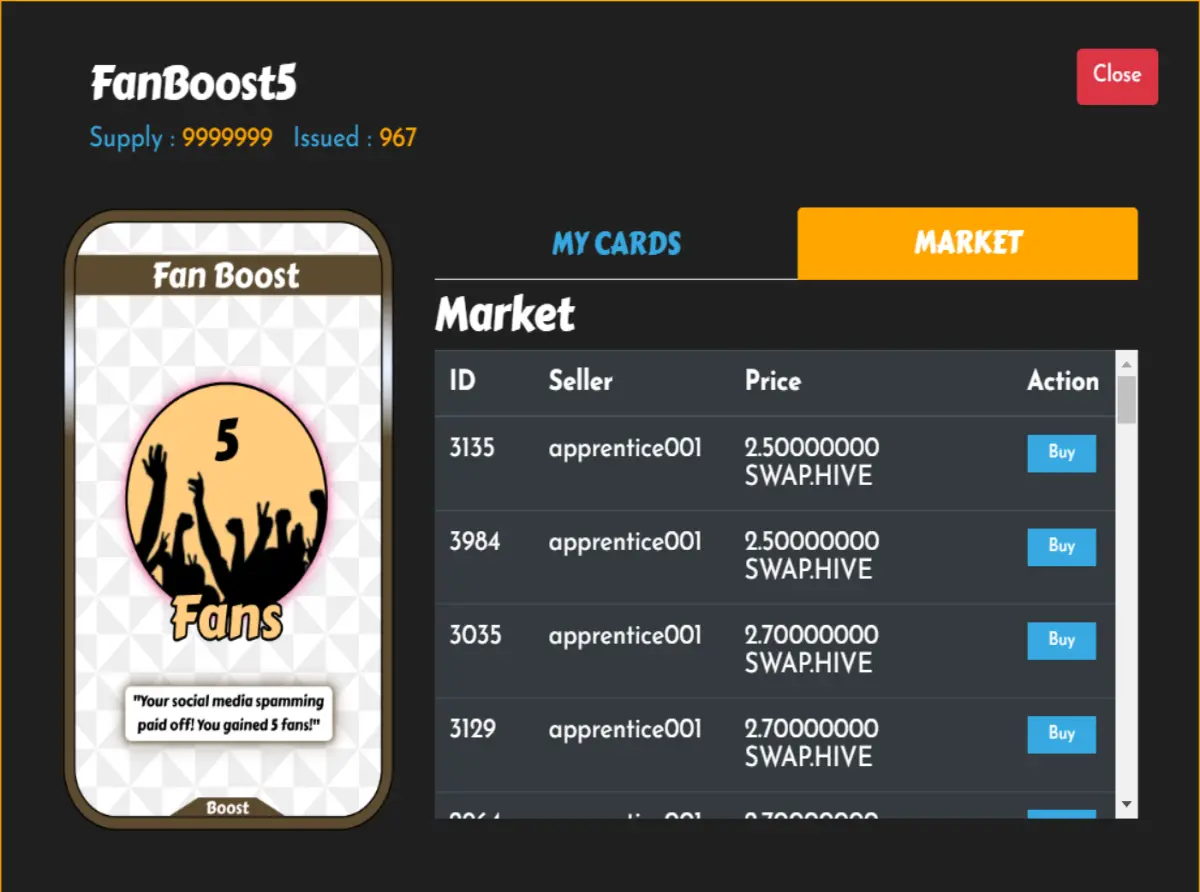Click price 2.70000000 SWAP.HIVE in row 3035
Image resolution: width=1200 pixels, height=892 pixels.
(812, 650)
